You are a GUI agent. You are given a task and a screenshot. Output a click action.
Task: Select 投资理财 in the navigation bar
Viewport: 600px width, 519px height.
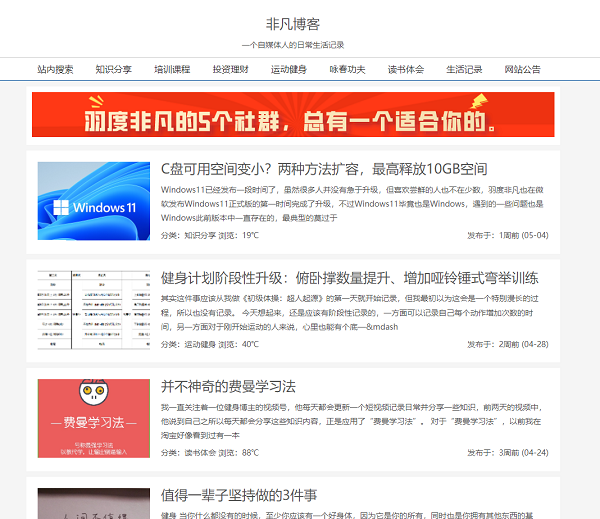point(231,69)
